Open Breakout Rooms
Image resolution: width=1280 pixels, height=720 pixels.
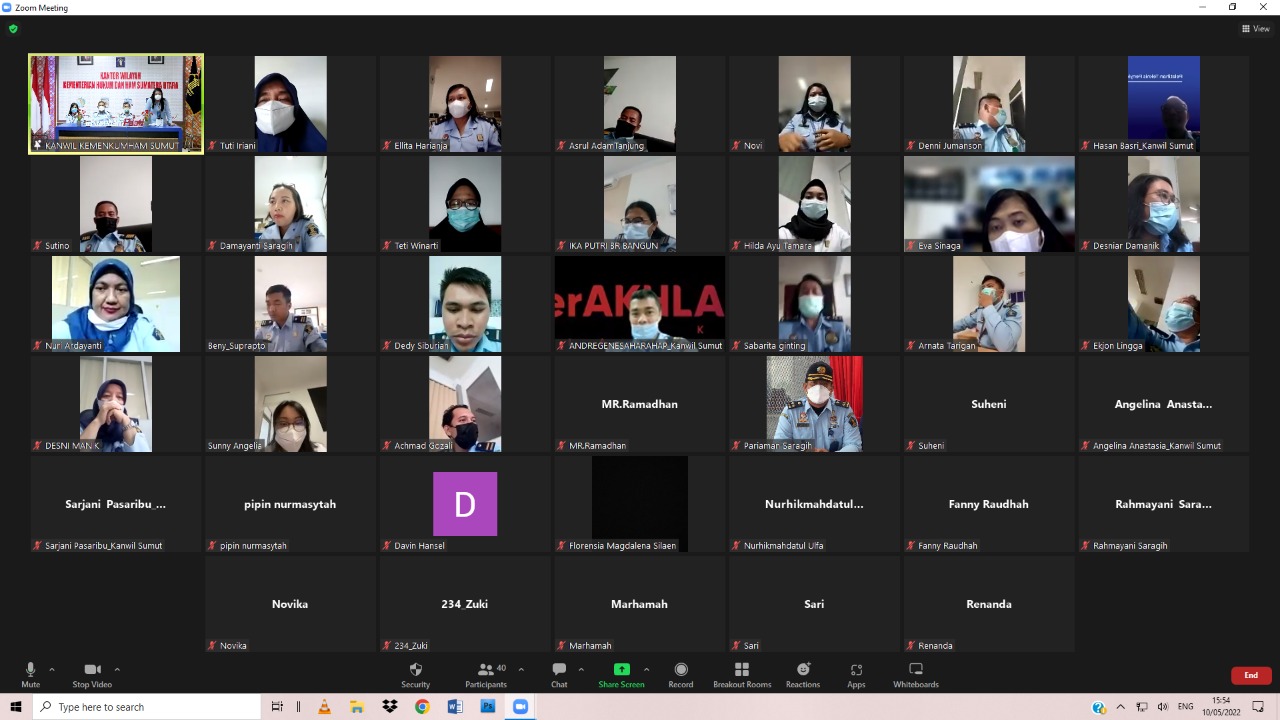[742, 674]
